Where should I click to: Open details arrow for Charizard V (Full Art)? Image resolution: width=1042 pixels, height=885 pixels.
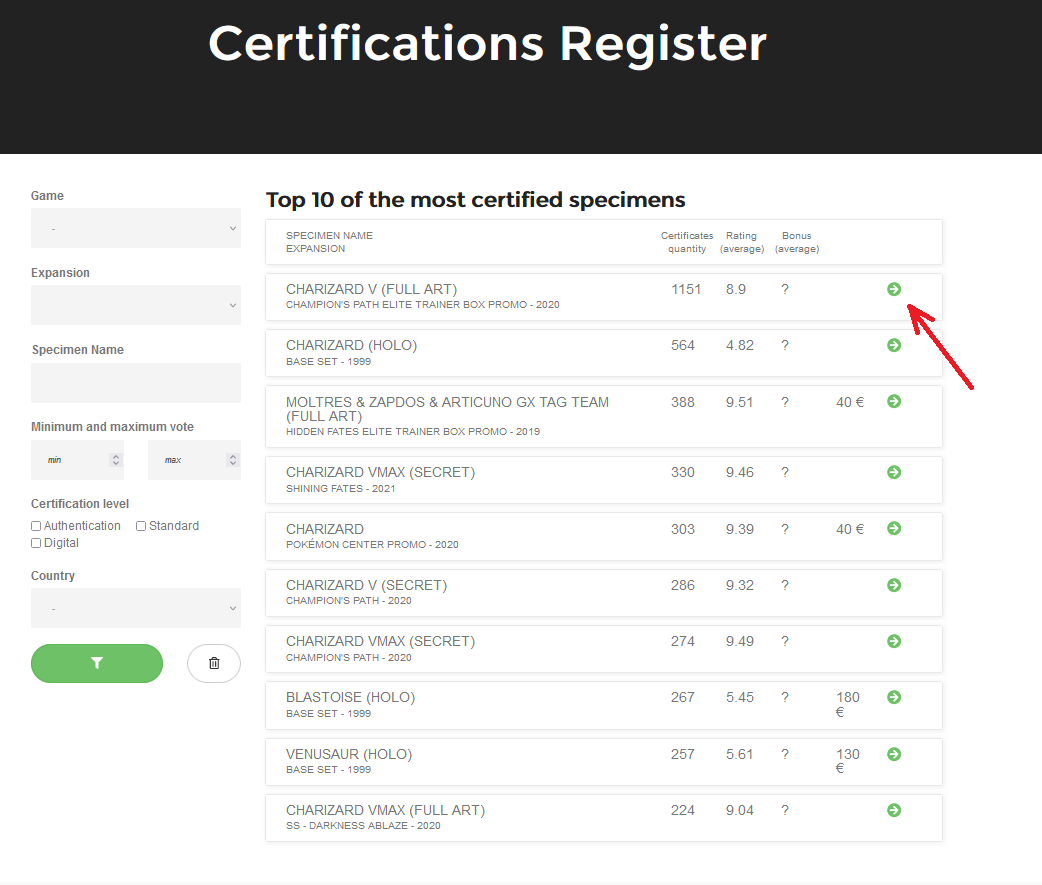[894, 289]
